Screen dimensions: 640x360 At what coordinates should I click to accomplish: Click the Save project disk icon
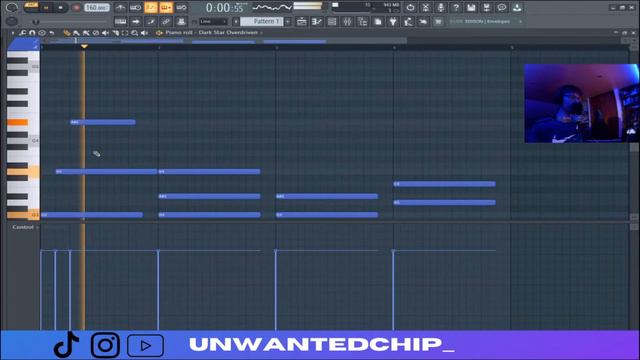coord(471,7)
